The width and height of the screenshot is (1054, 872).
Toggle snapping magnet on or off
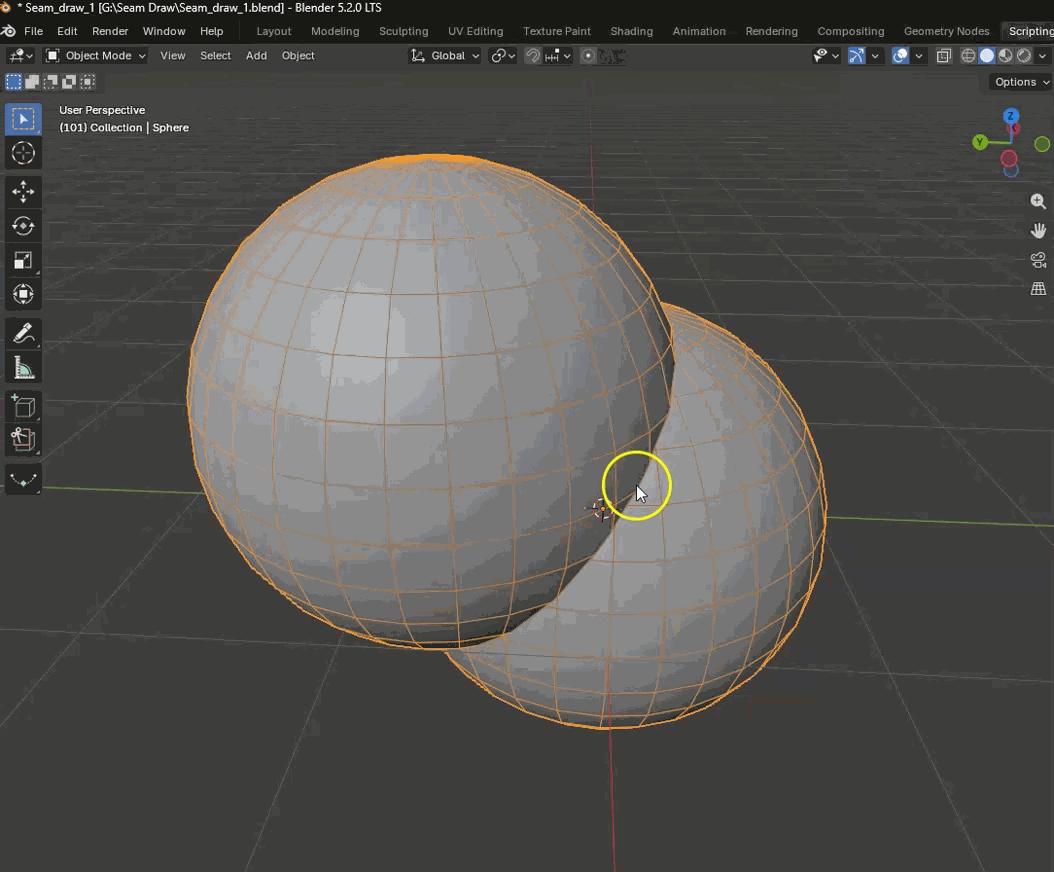532,56
